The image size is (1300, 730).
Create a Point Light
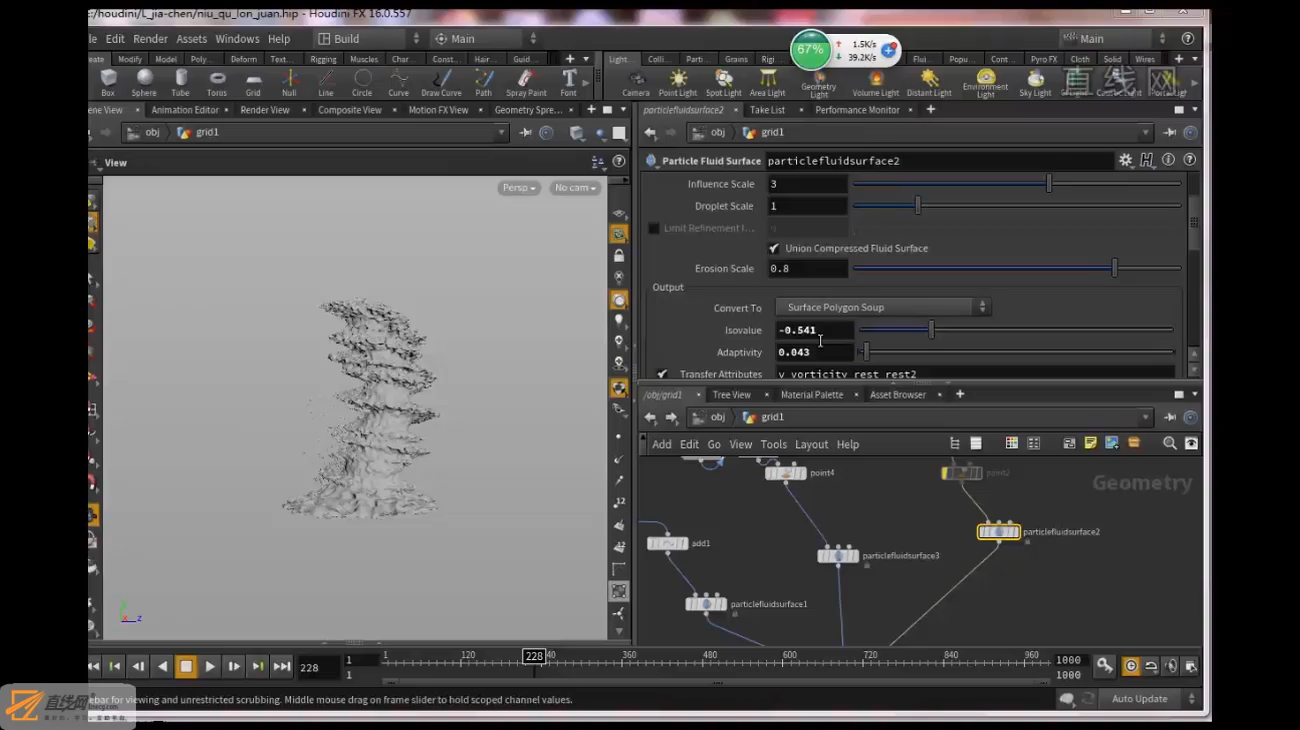click(678, 83)
